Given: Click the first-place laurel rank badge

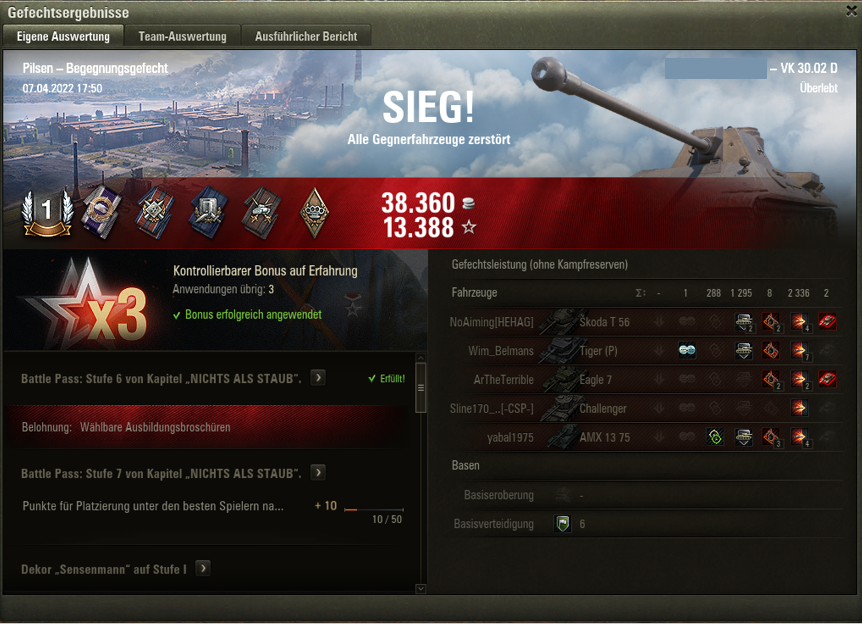Looking at the screenshot, I should pyautogui.click(x=47, y=213).
